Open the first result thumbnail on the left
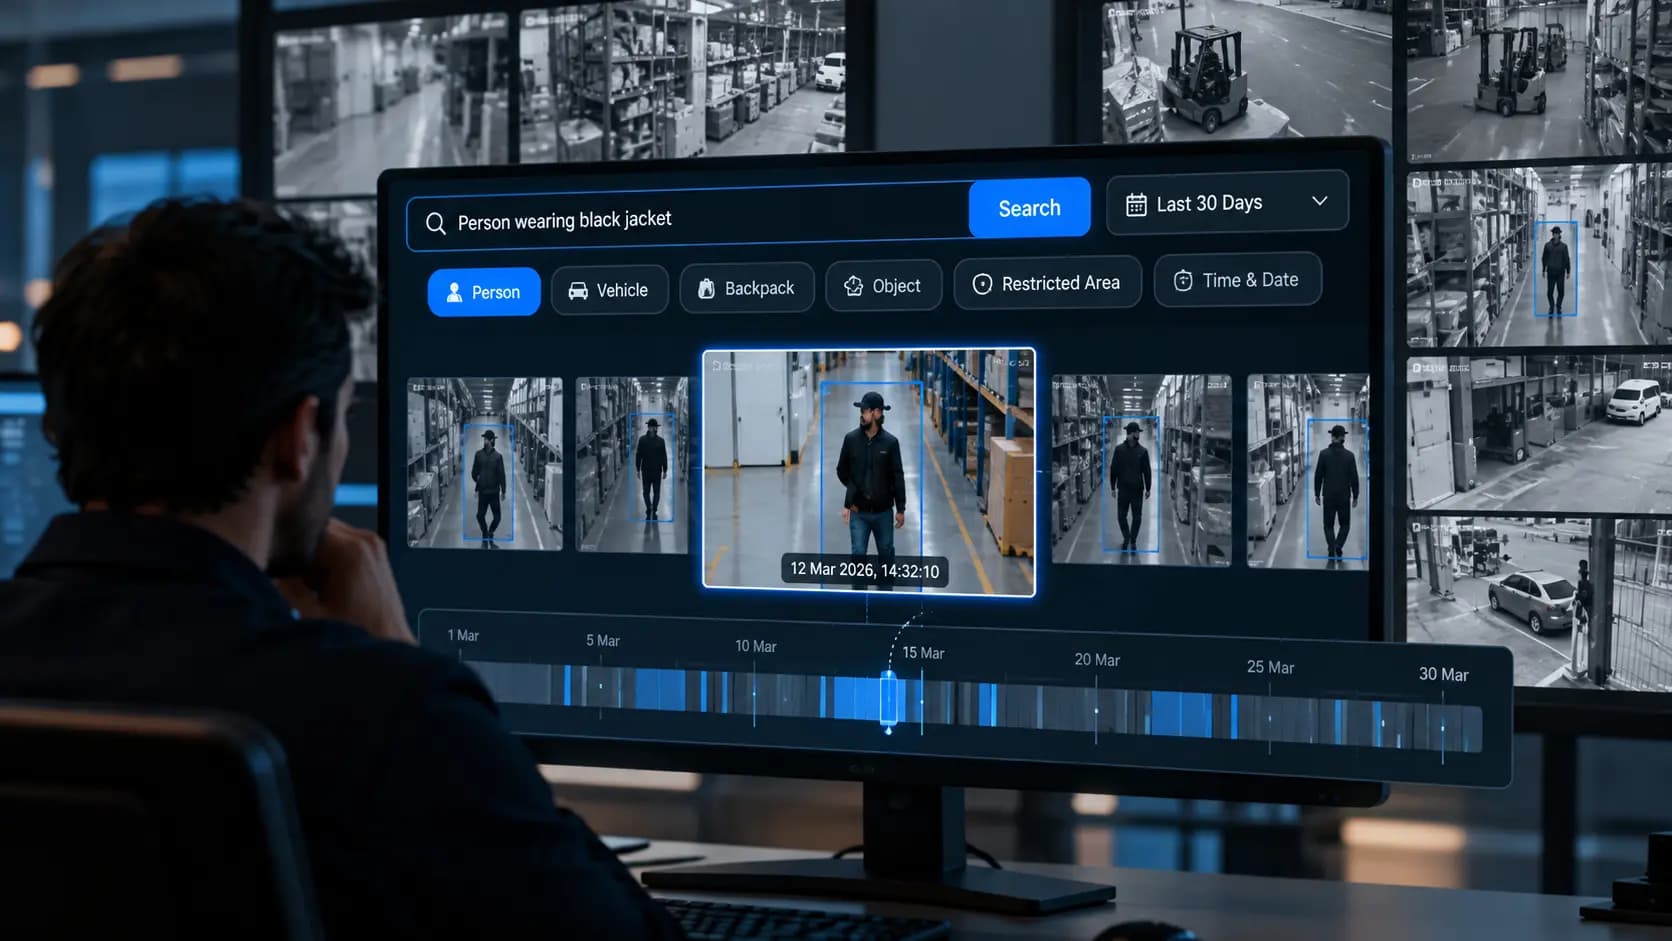 [x=485, y=463]
